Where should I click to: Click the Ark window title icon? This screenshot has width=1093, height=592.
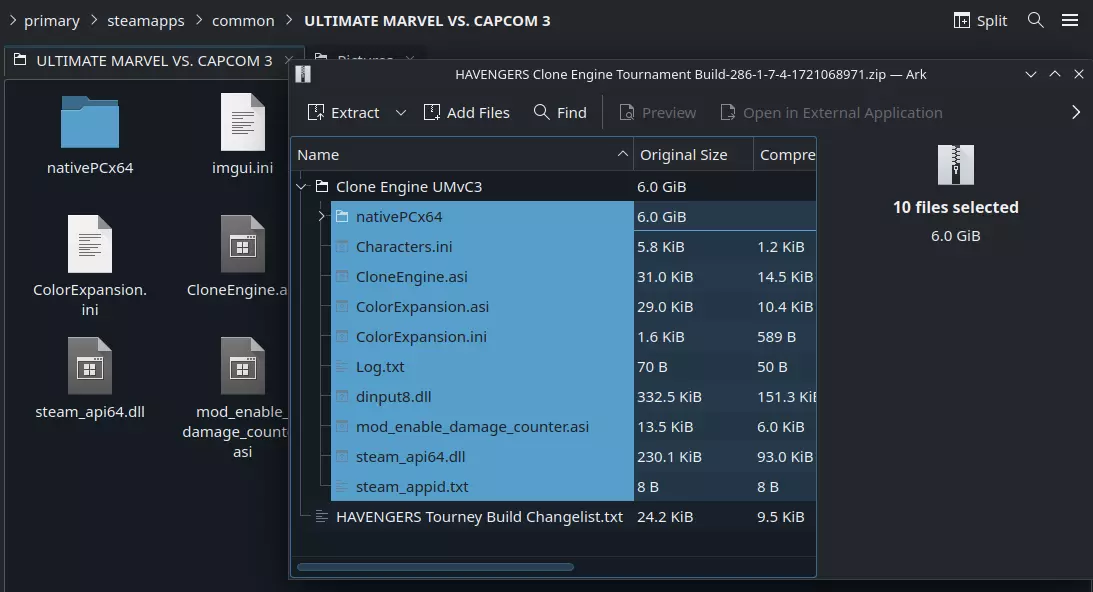[x=303, y=75]
